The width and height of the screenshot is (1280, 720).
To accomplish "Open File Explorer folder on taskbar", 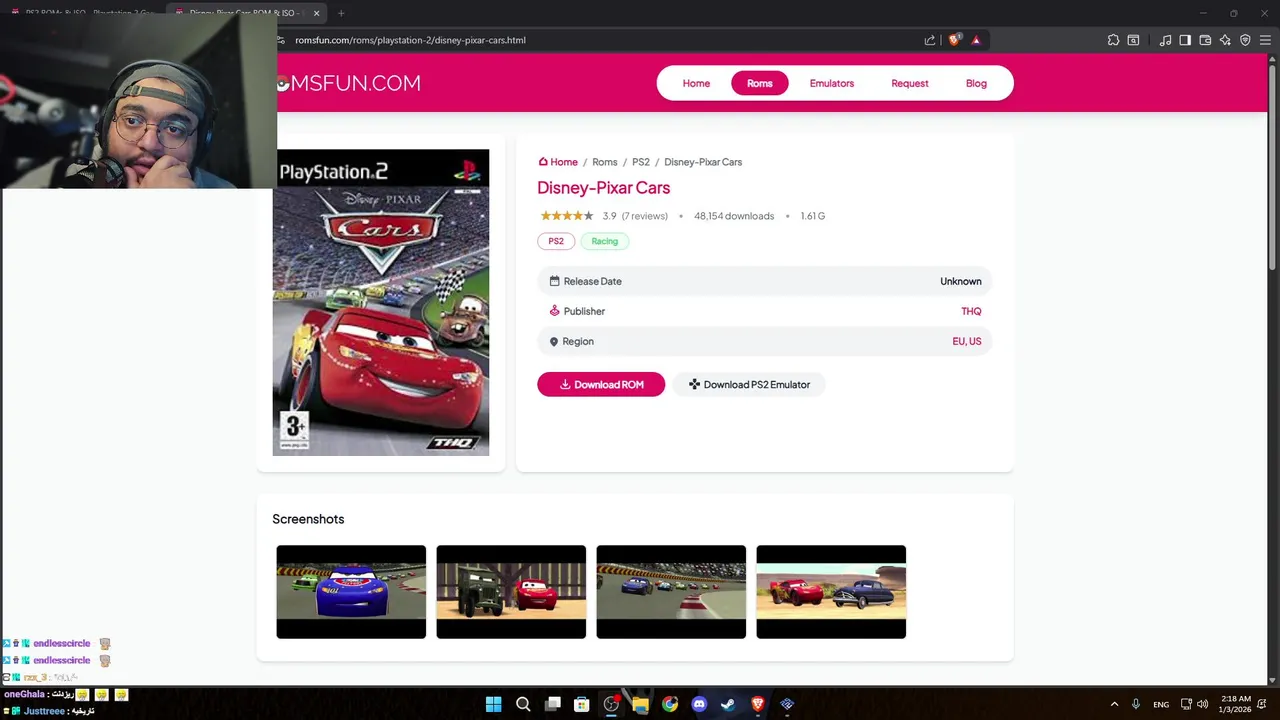I will click(x=640, y=704).
